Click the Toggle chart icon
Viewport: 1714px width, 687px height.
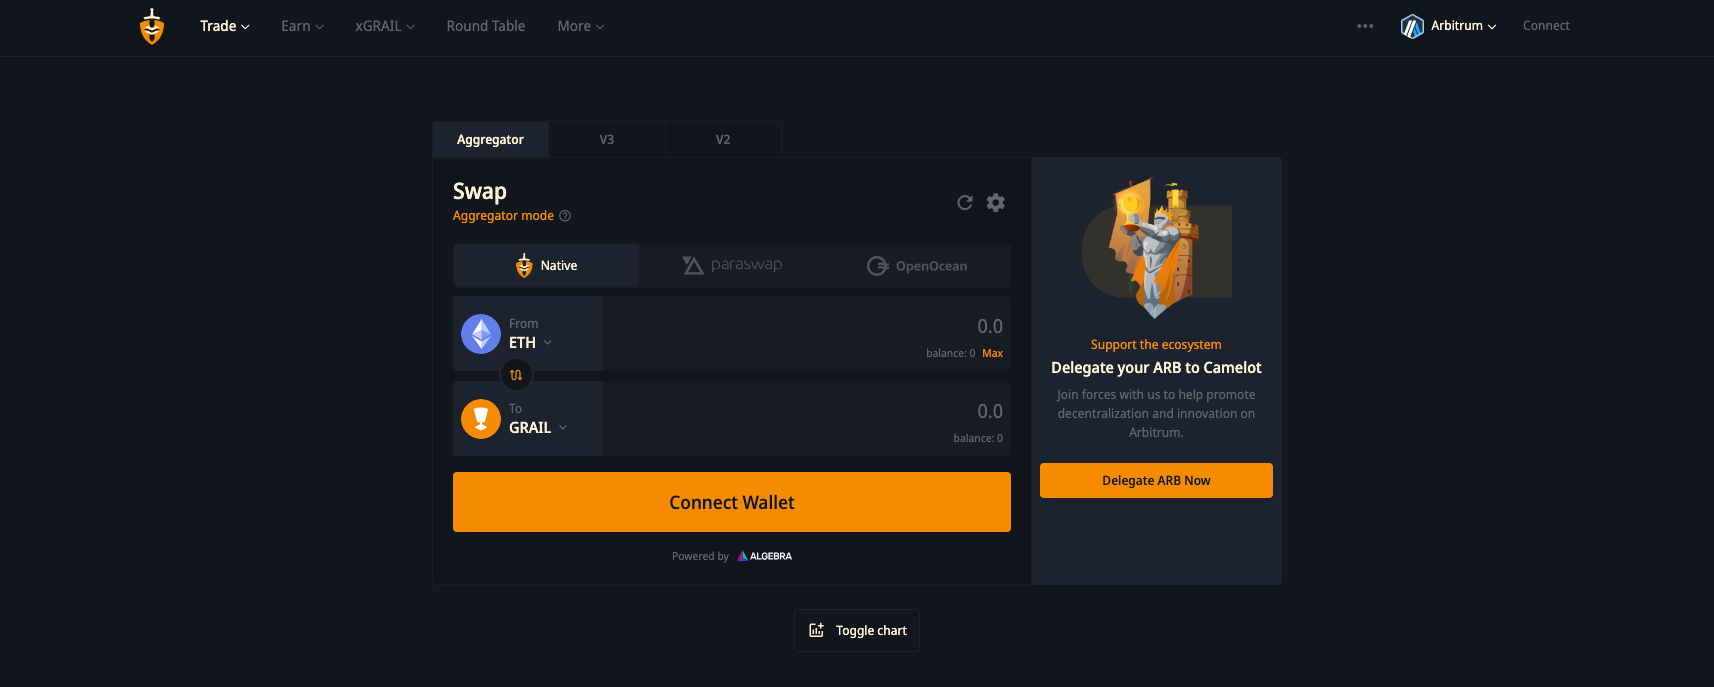point(816,630)
